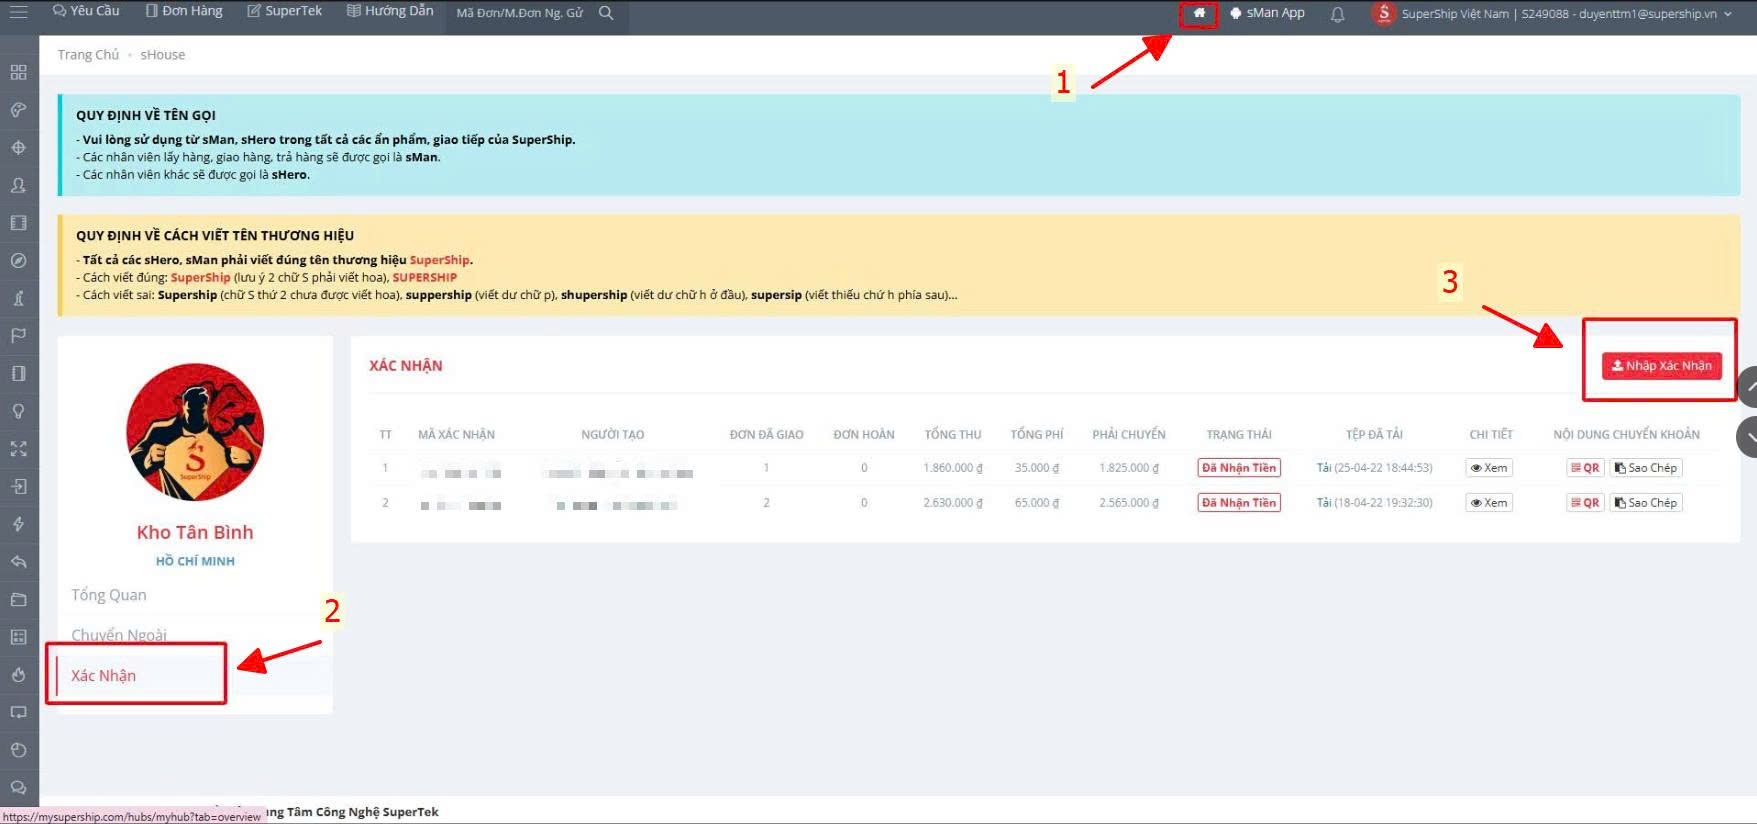Open the user profile icon in sidebar
Screen dimensions: 1757x824
(x=18, y=185)
